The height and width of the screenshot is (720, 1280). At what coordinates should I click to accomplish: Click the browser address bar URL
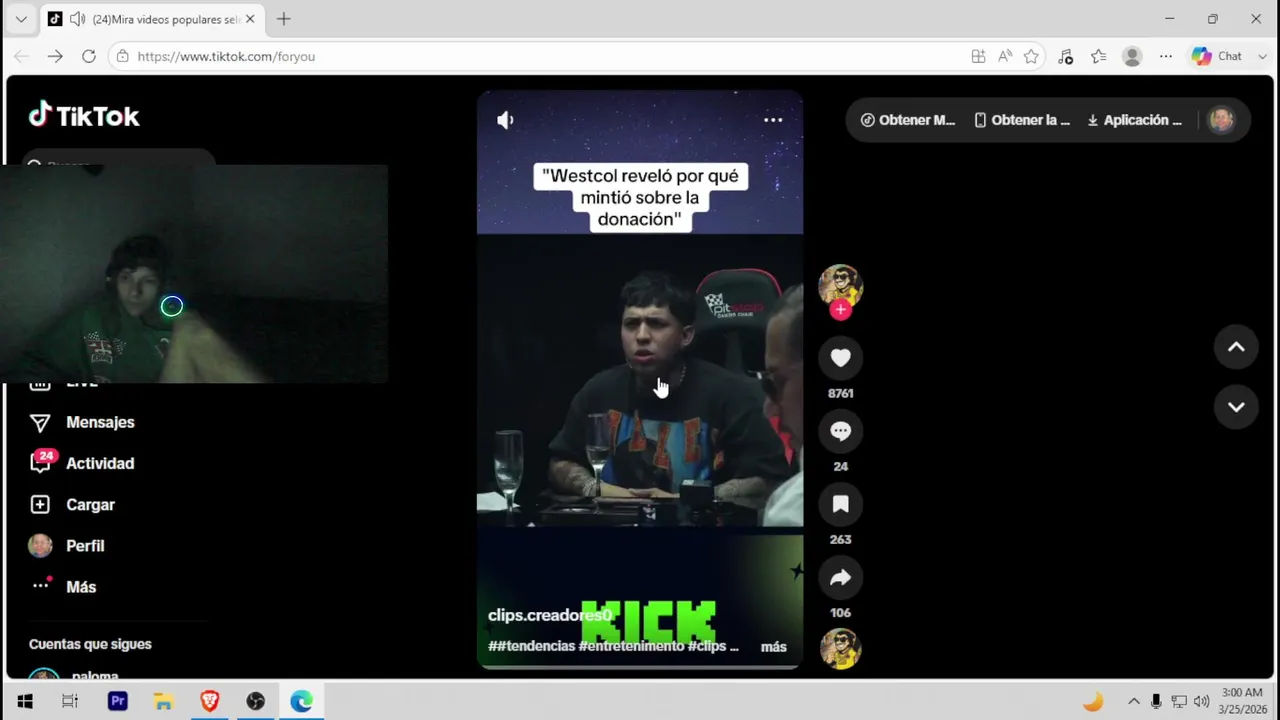pos(226,56)
